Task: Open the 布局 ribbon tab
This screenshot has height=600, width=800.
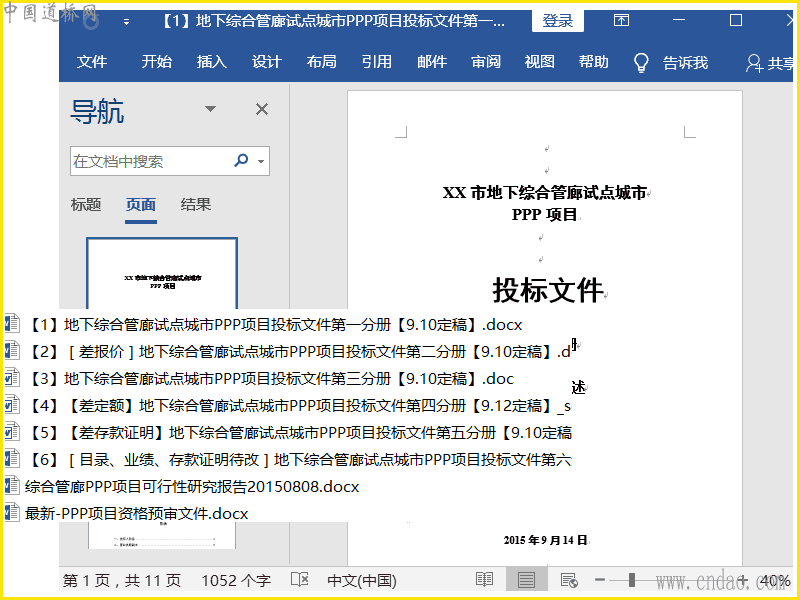Action: pos(321,62)
